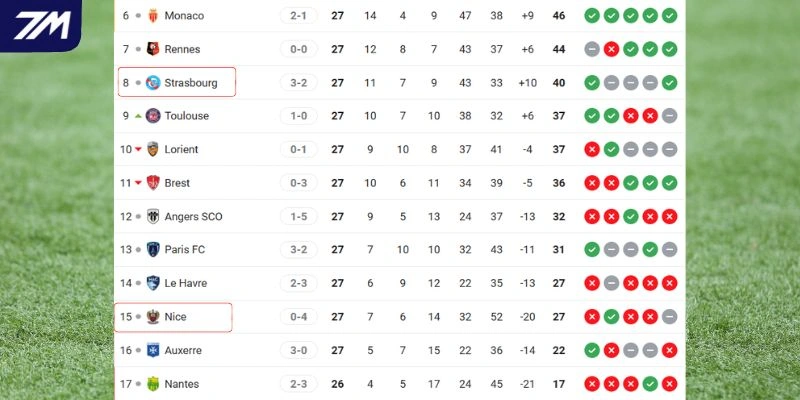Click Rennes' leftmost grey draw form icon

[x=592, y=49]
